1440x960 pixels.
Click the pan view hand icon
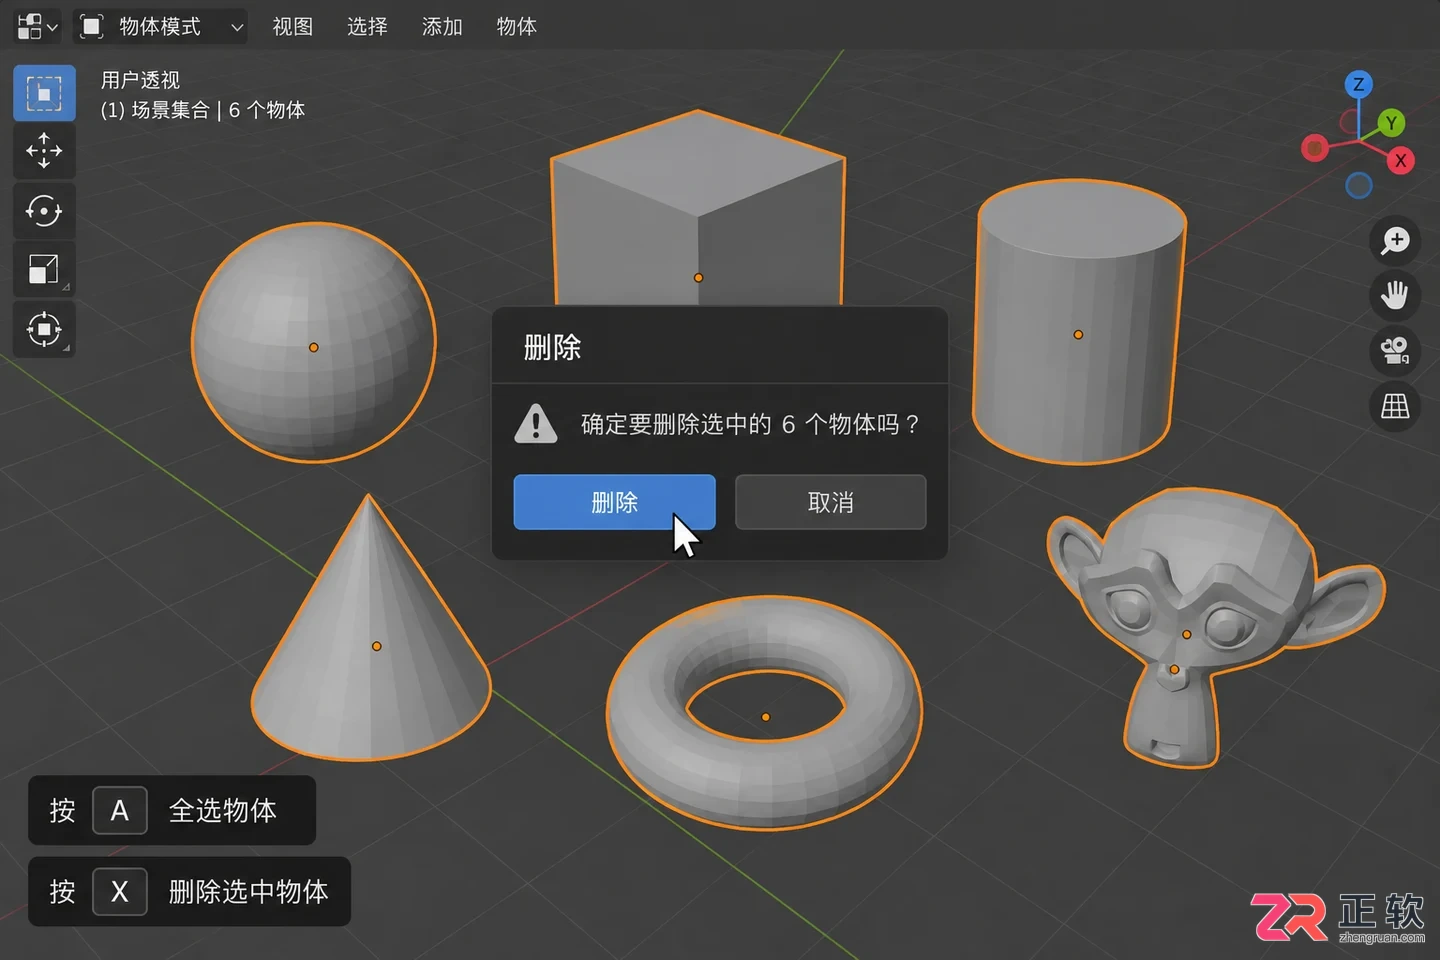pos(1395,295)
